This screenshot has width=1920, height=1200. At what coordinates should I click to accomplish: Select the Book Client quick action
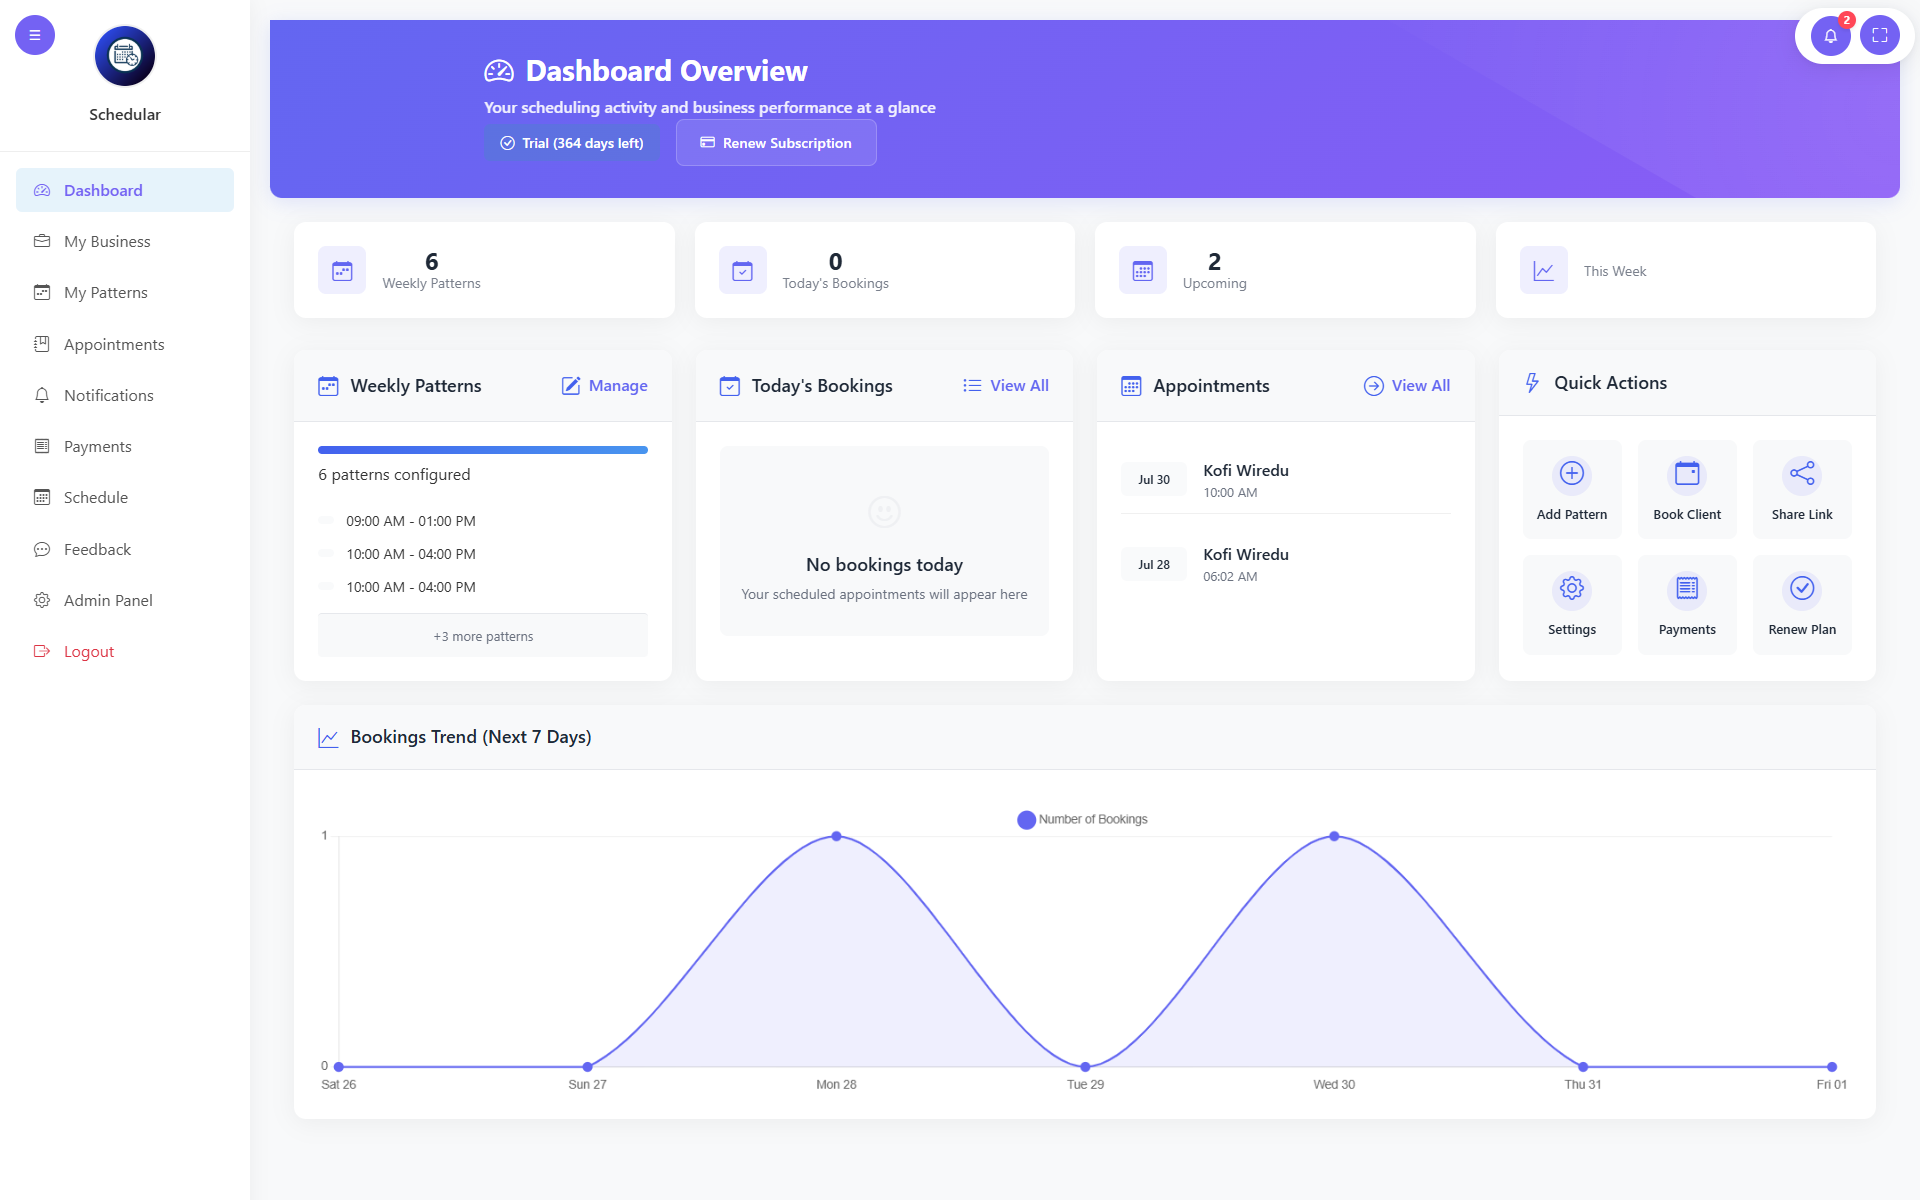point(1686,489)
